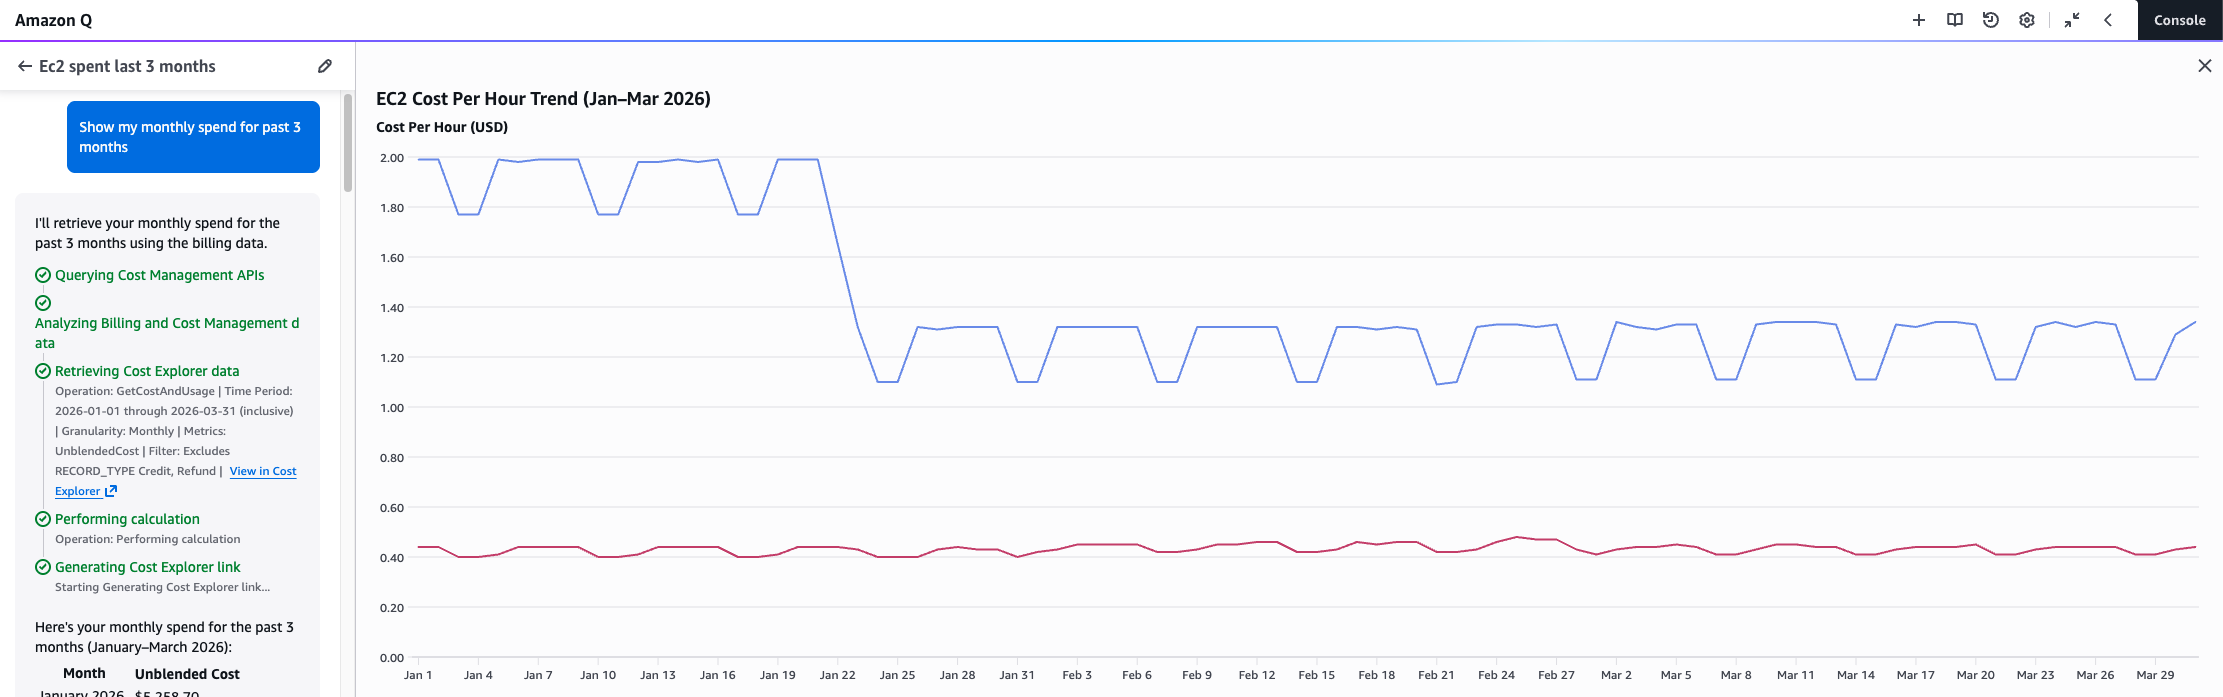Click the '1.00' y-axis label
Image resolution: width=2223 pixels, height=697 pixels.
(392, 408)
